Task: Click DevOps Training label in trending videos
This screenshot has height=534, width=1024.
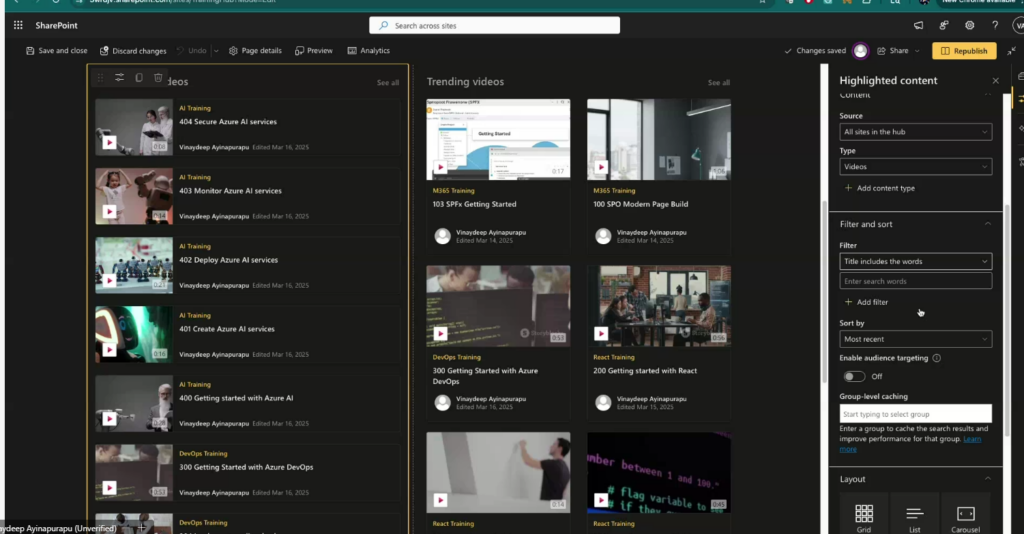Action: click(456, 358)
